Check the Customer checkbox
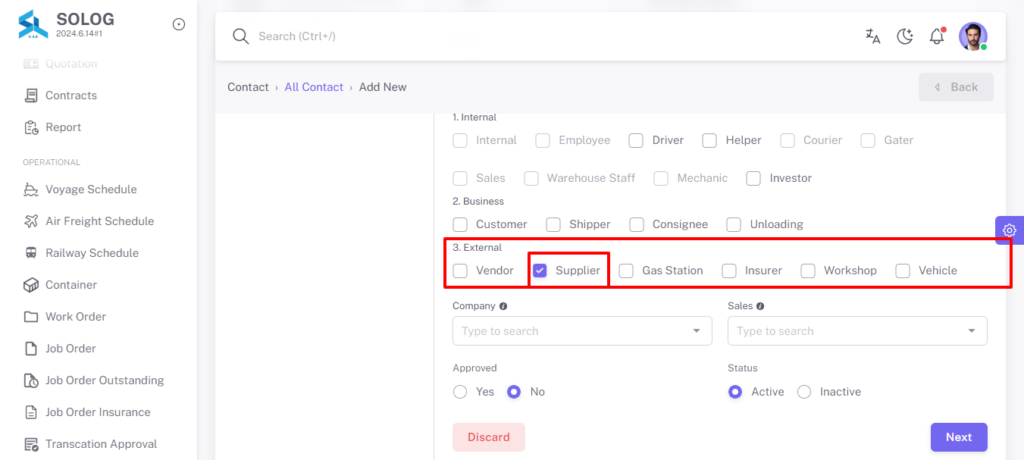The image size is (1024, 460). [460, 225]
